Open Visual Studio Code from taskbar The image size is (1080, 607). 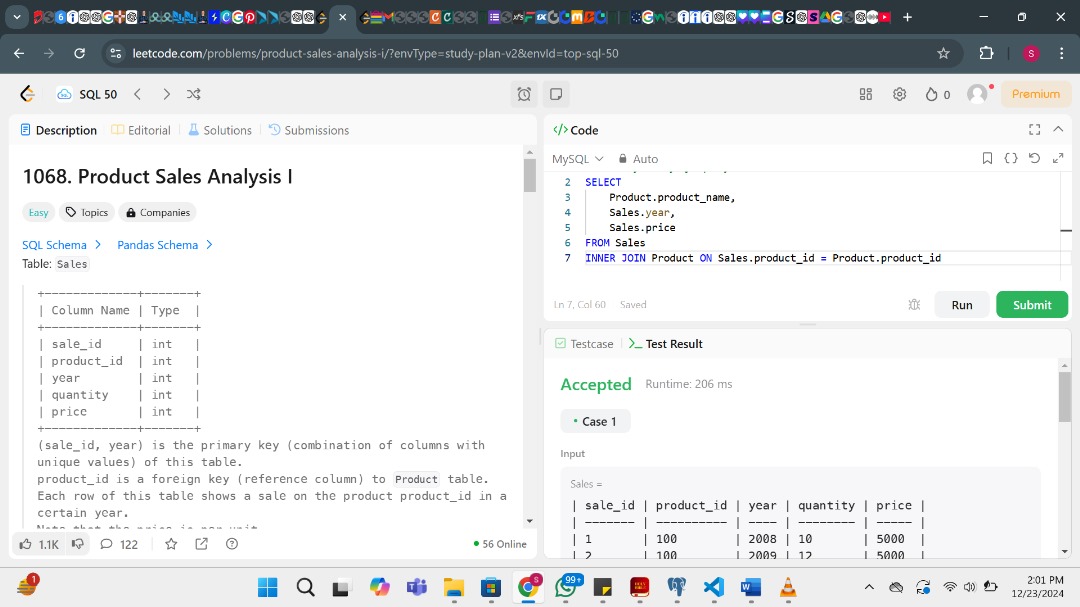714,587
